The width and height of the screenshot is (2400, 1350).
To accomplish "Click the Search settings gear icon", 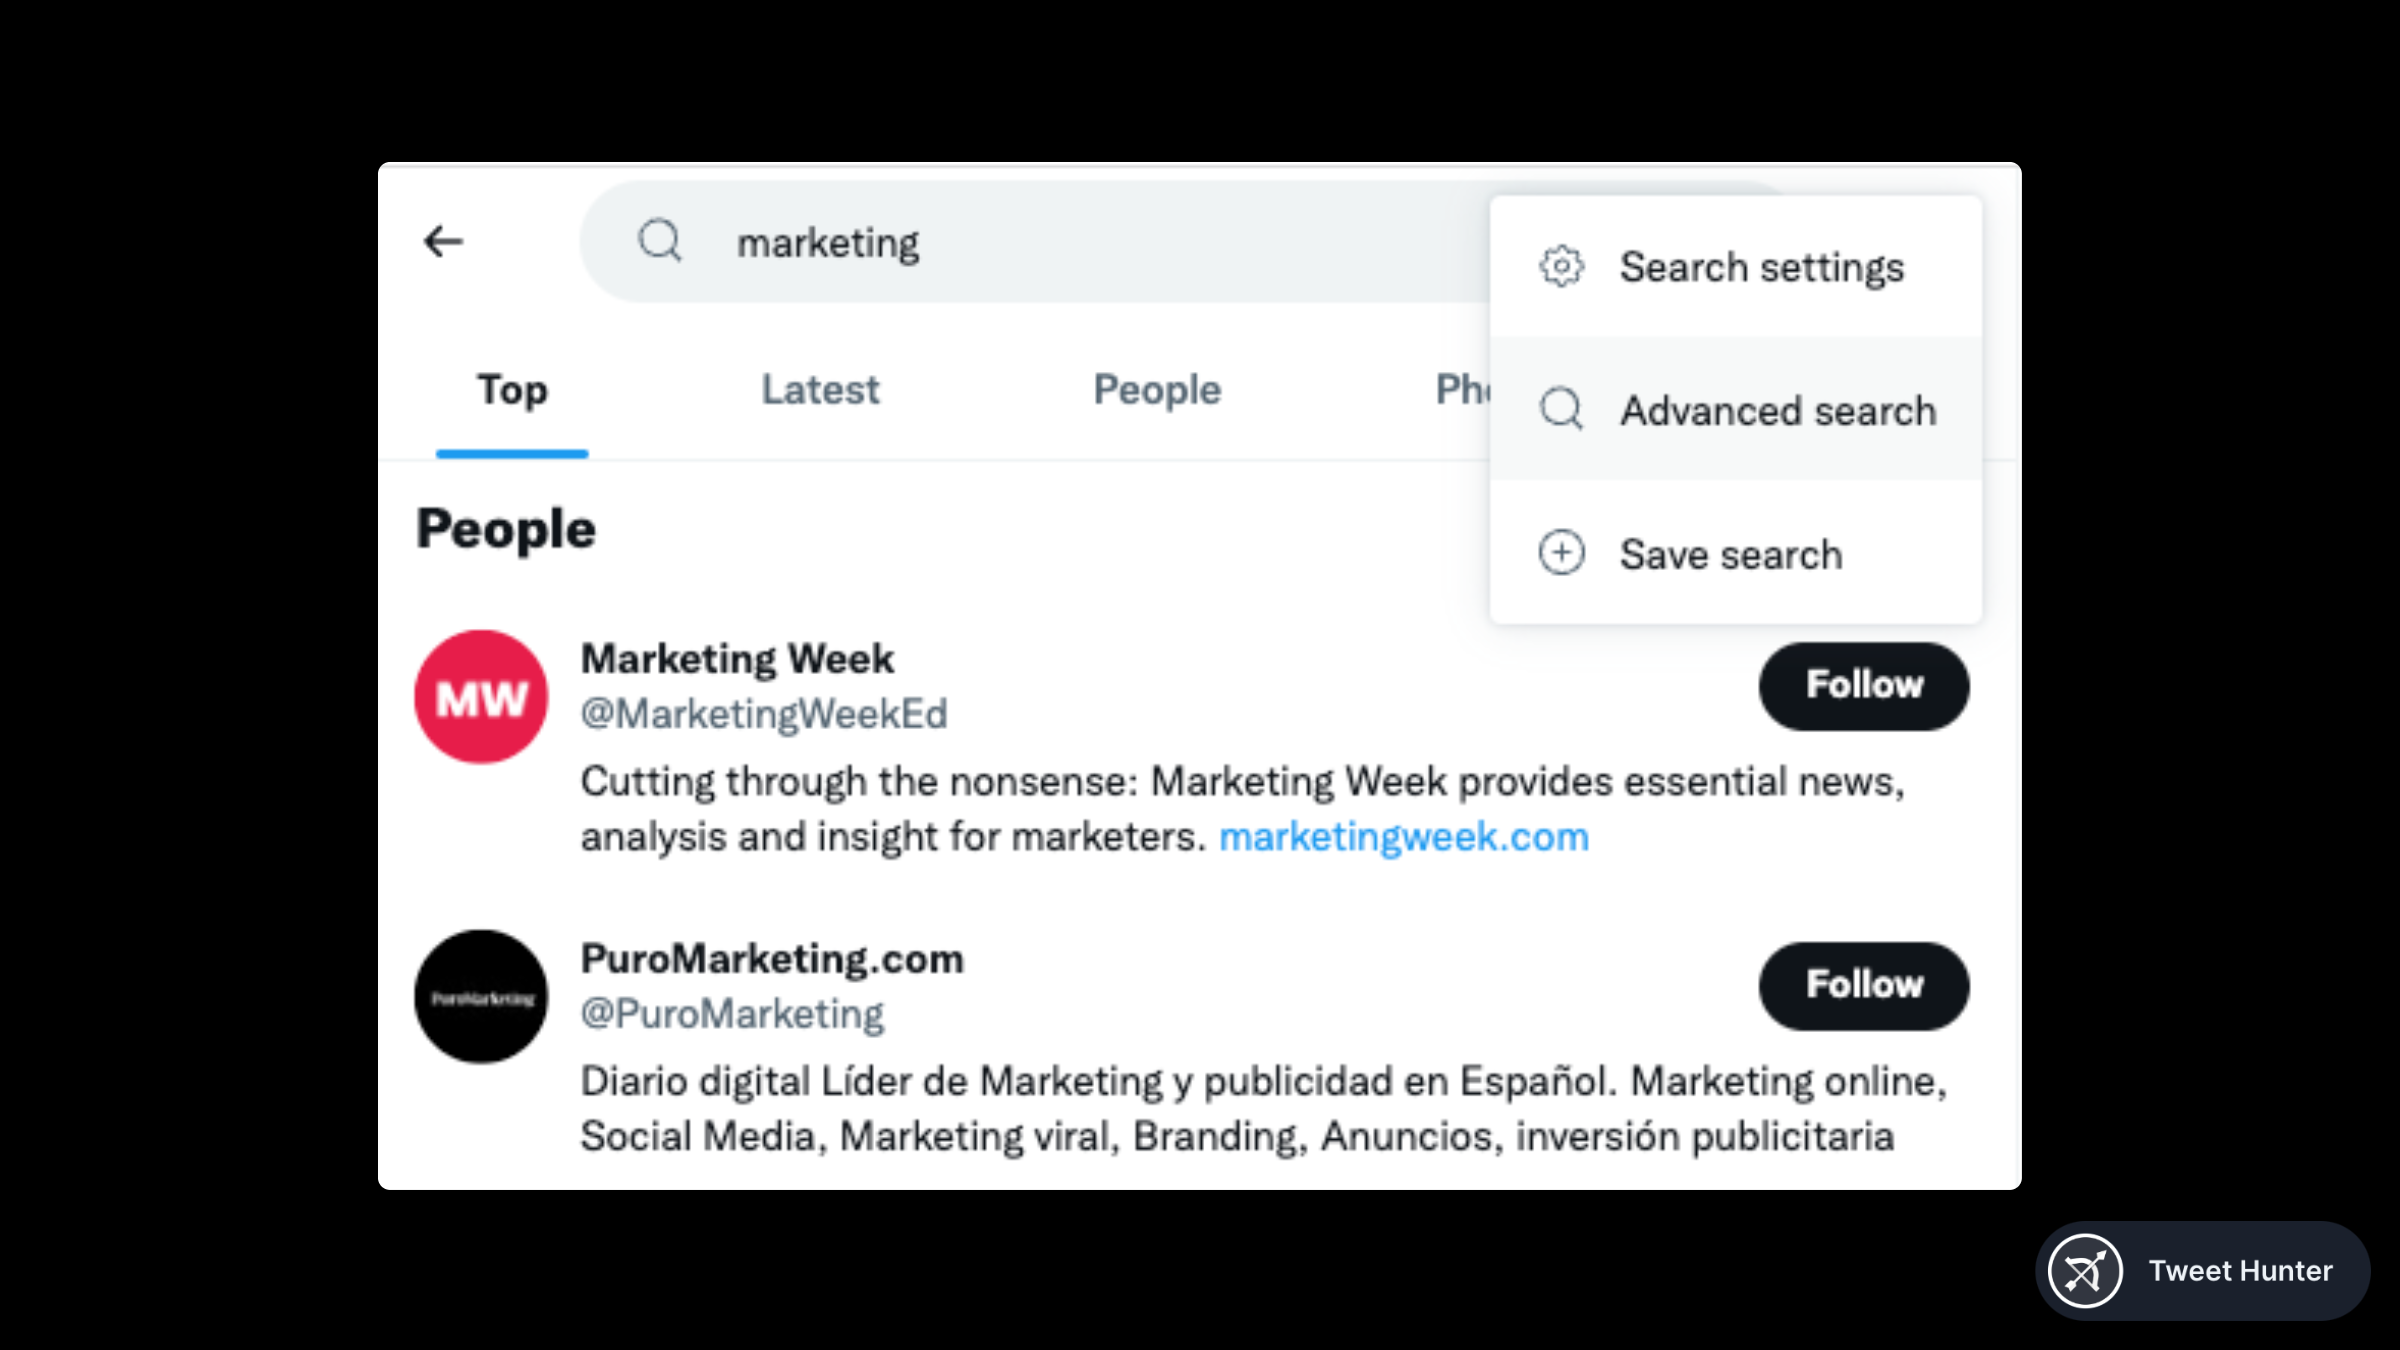I will [x=1561, y=267].
